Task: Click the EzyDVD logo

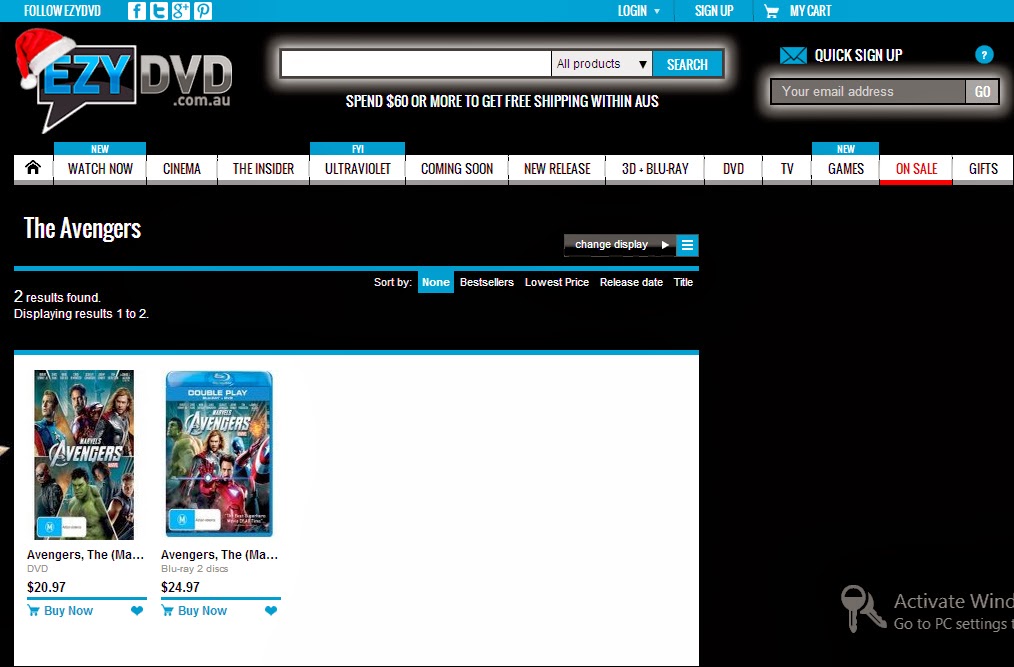Action: click(124, 81)
